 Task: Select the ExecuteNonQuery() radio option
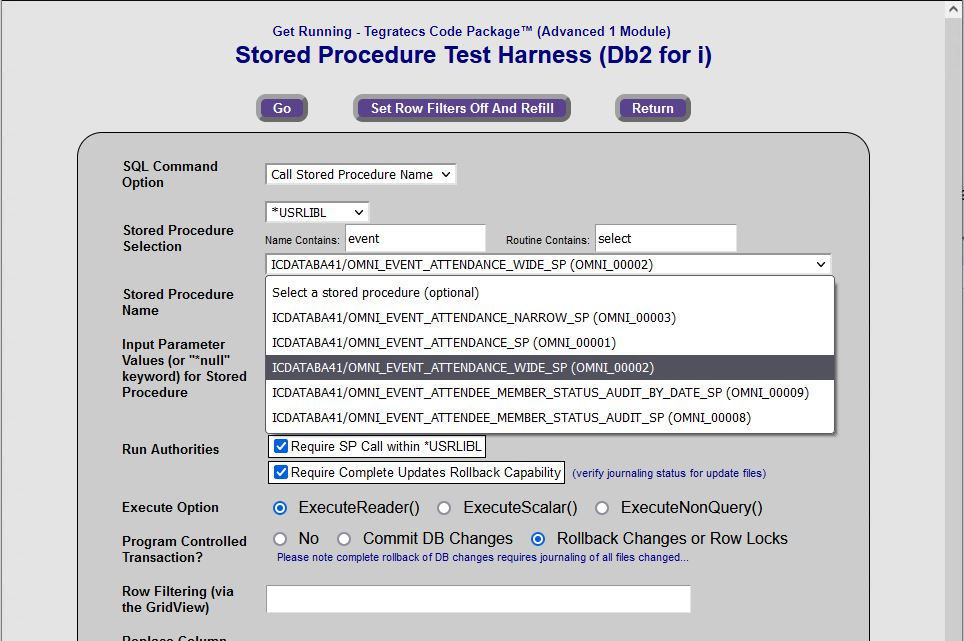point(602,508)
